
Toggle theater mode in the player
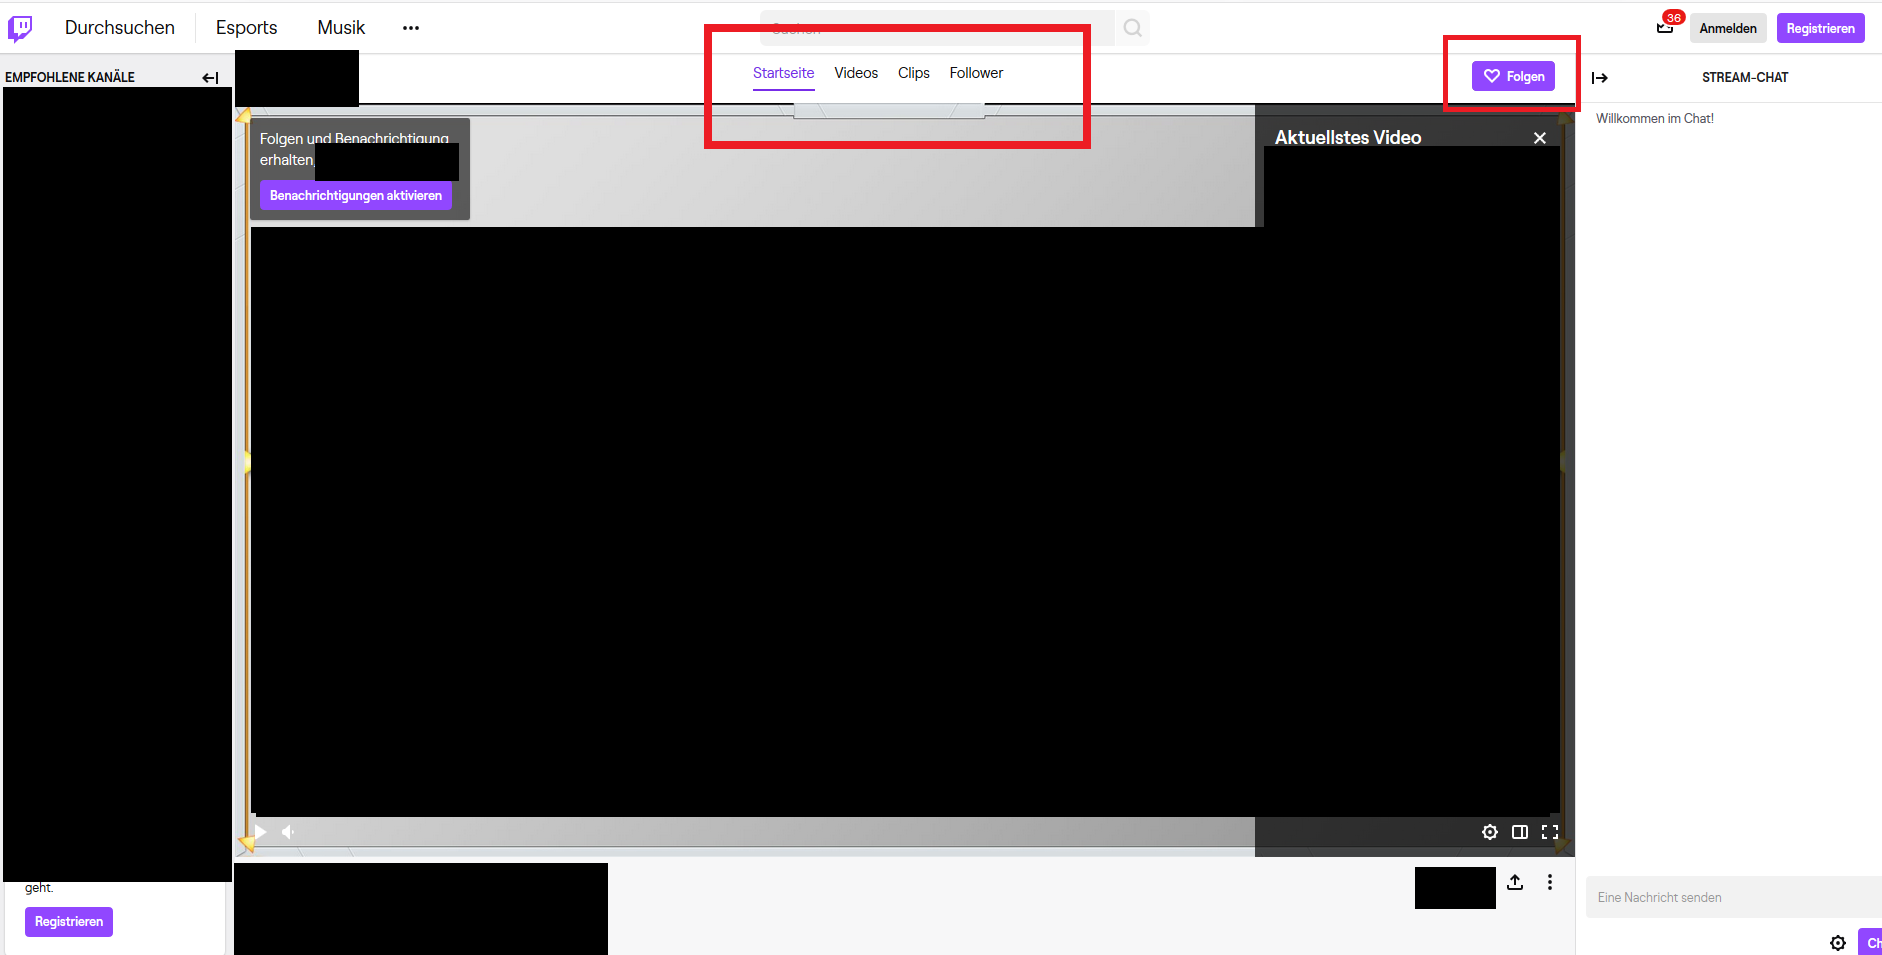[1520, 832]
